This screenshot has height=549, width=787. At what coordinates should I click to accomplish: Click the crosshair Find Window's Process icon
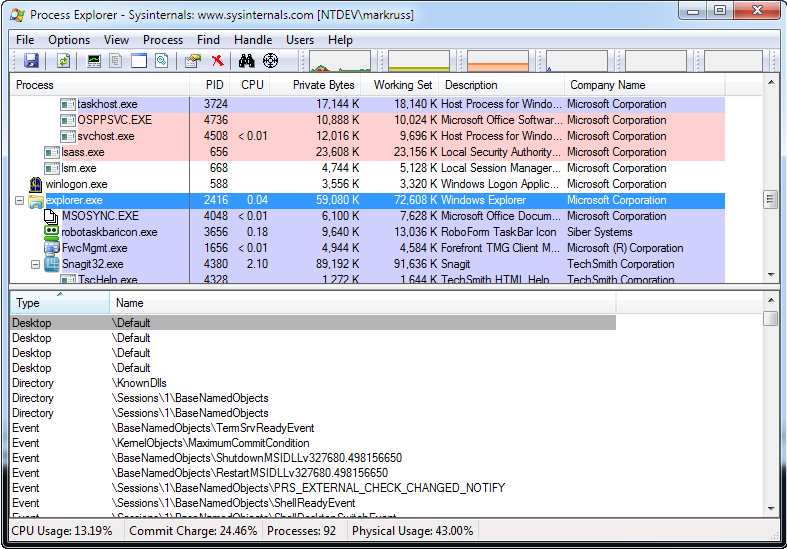(x=271, y=61)
